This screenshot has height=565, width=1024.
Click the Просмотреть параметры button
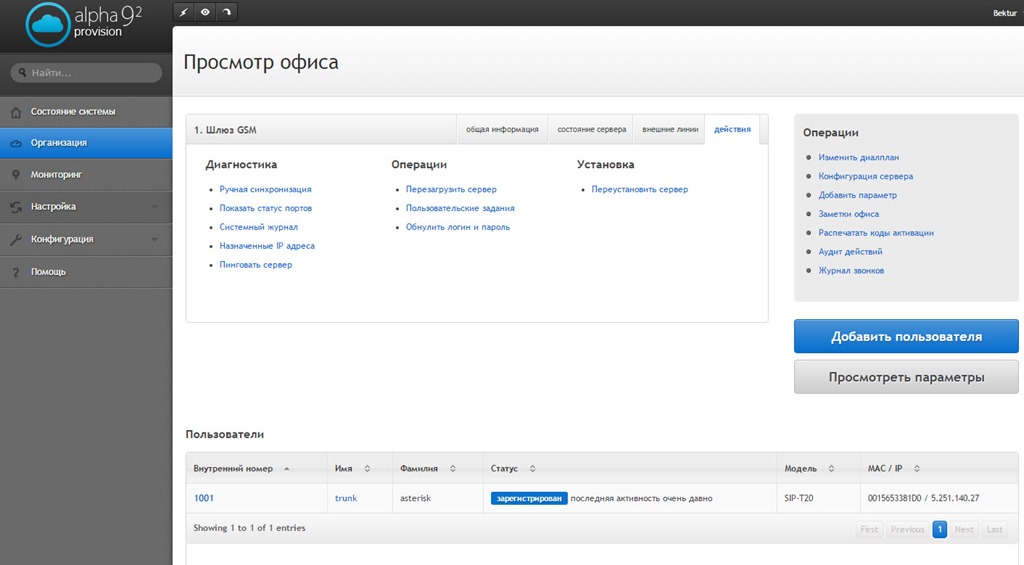pyautogui.click(x=906, y=377)
